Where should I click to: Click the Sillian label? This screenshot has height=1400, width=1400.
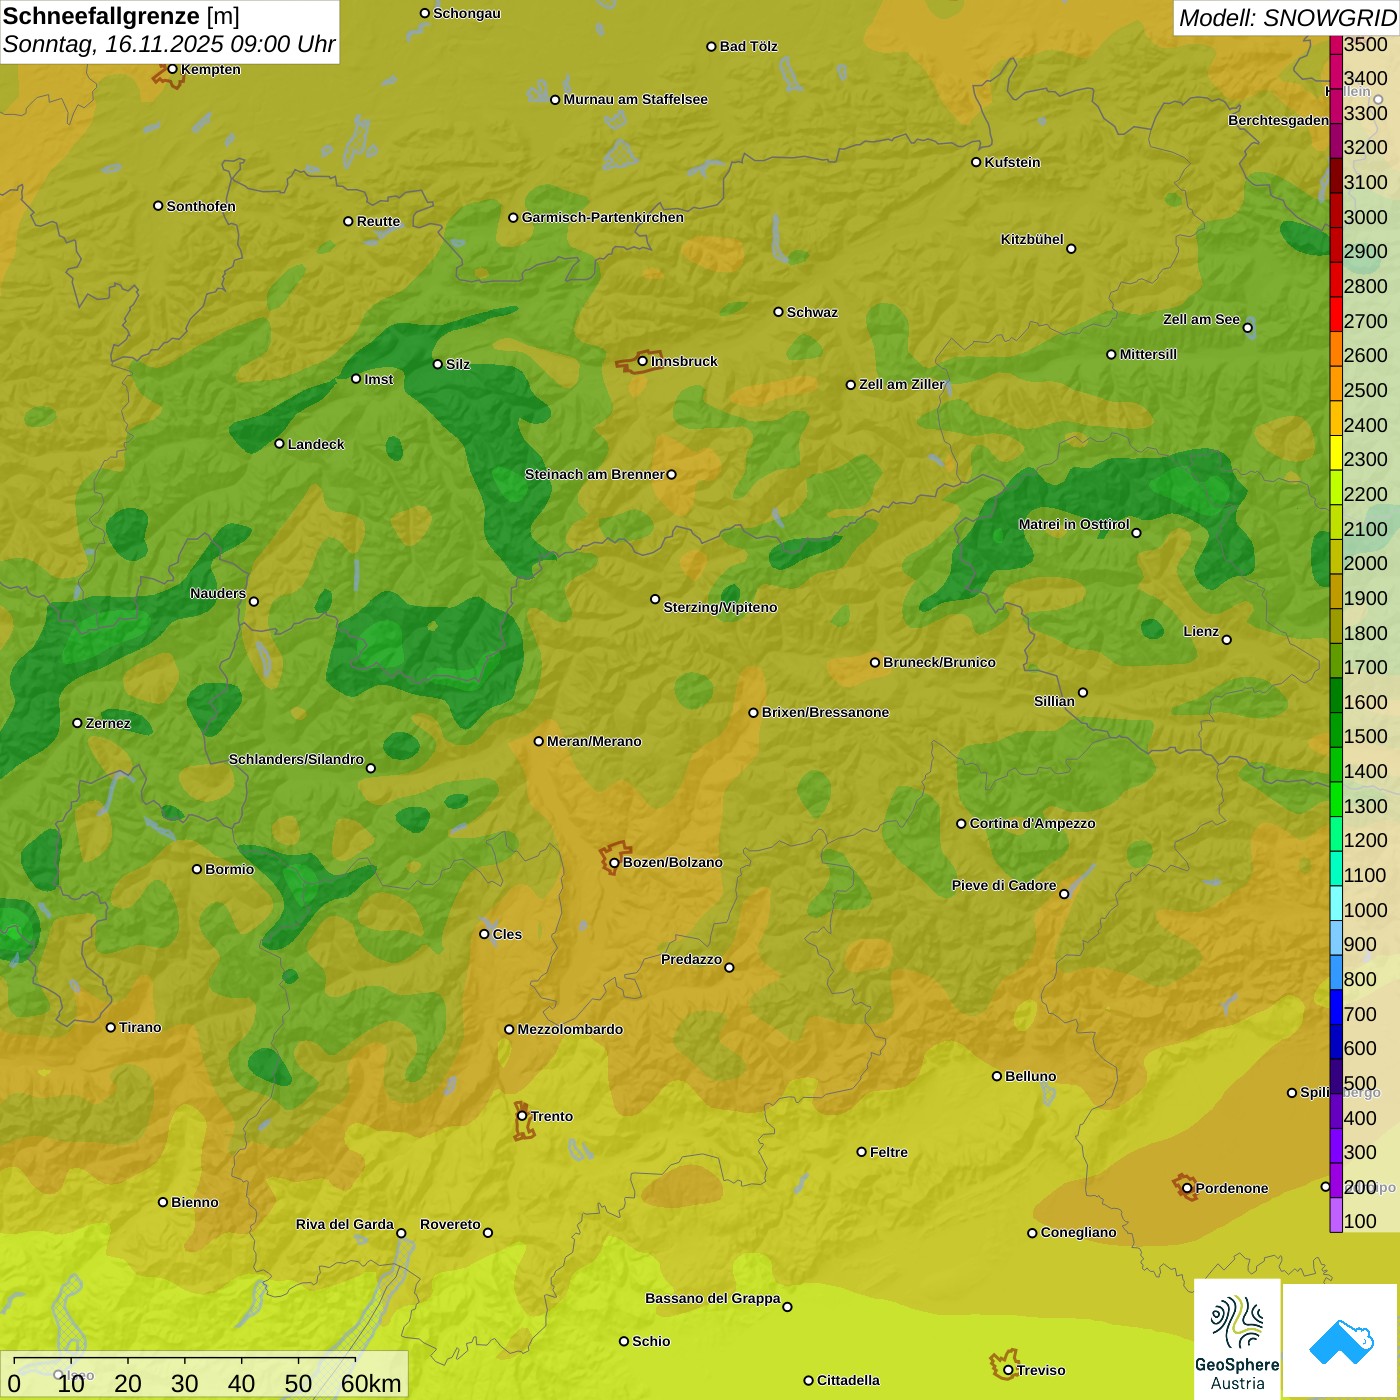pos(1054,701)
